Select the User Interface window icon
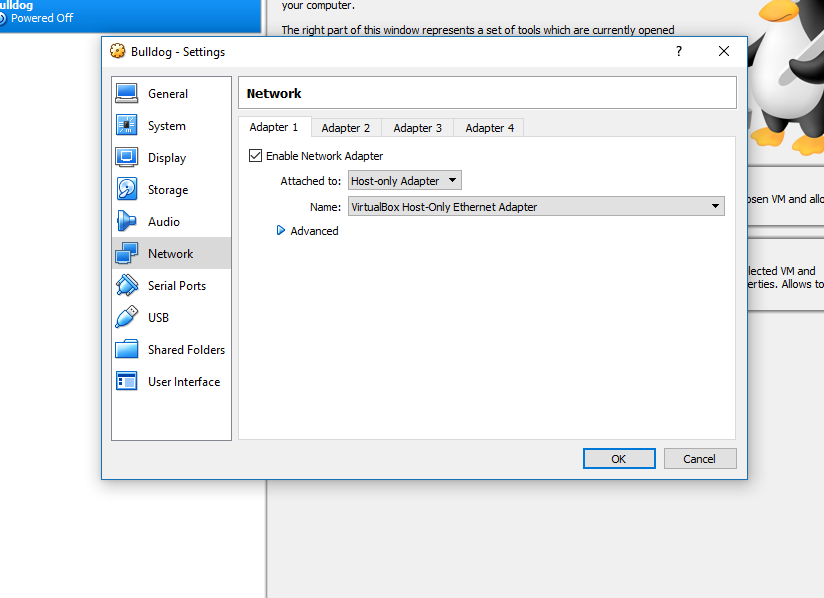824x598 pixels. tap(127, 382)
